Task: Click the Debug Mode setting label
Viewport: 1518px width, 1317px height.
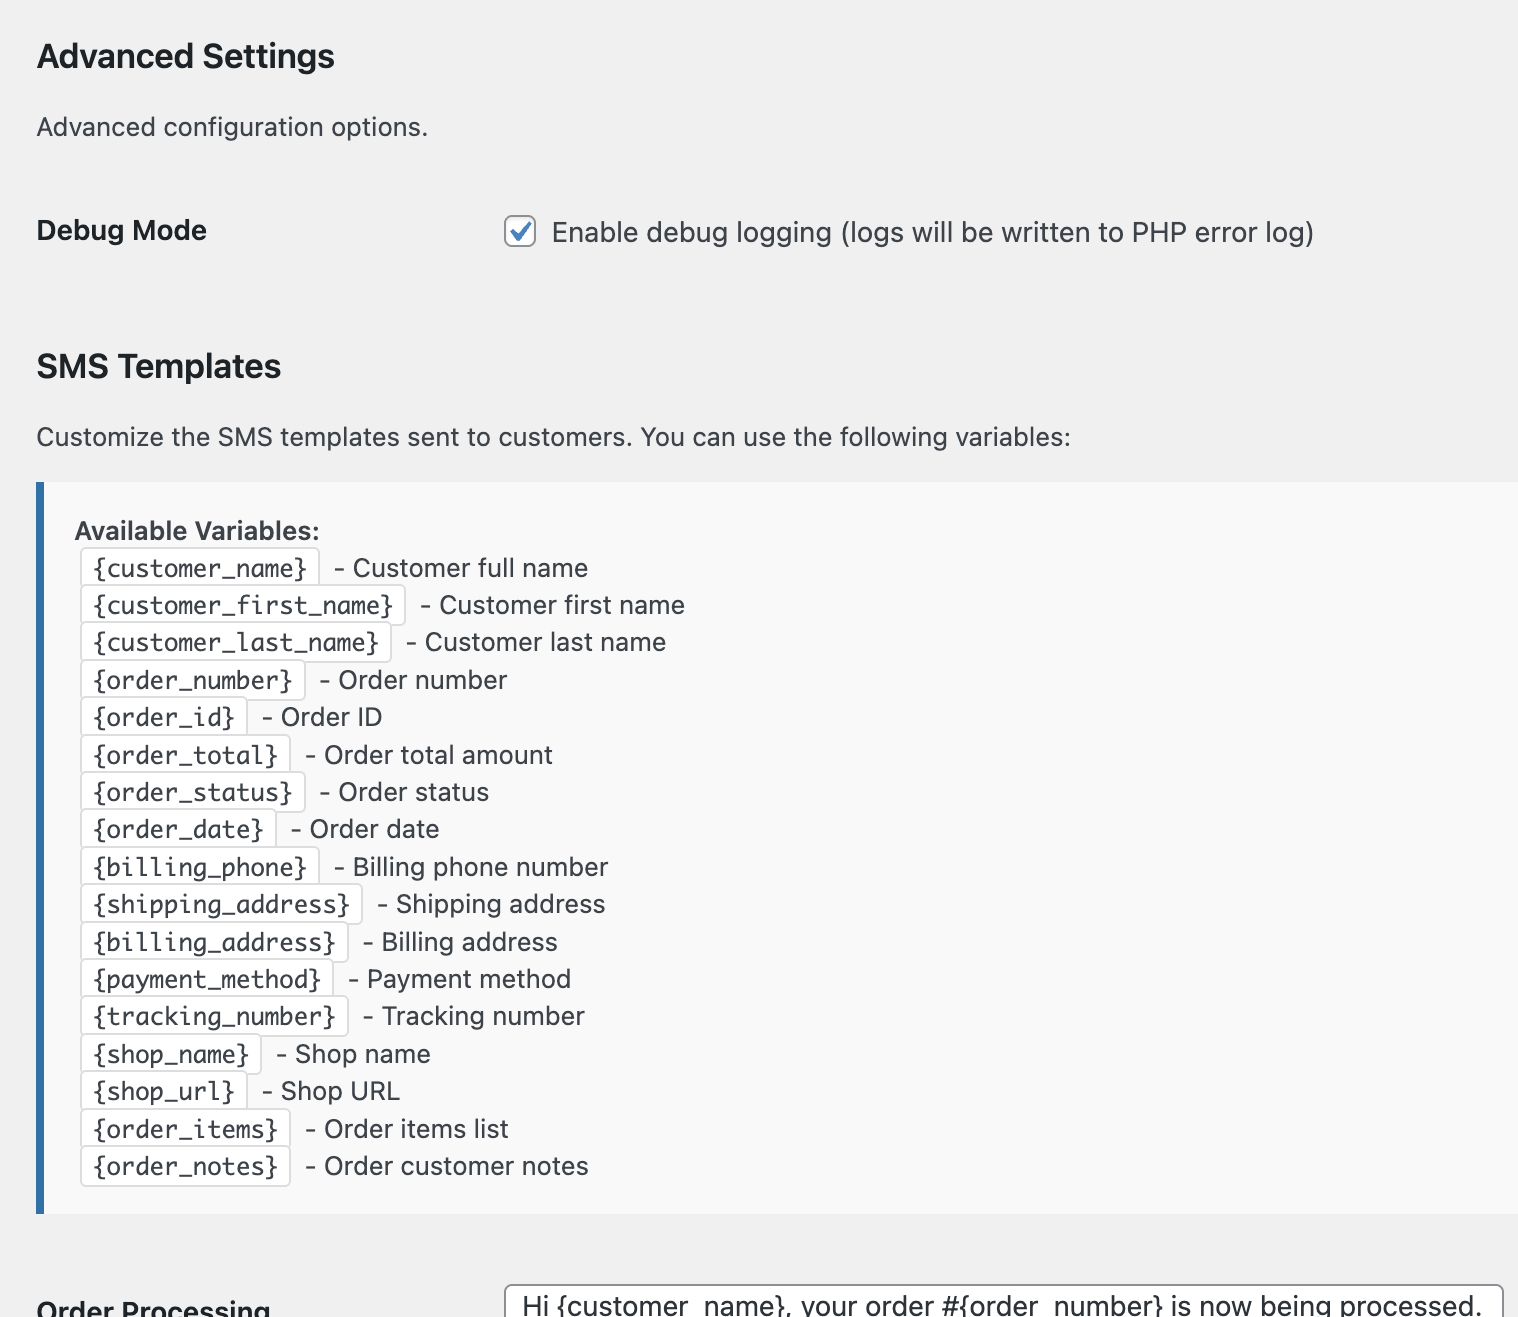Action: 122,231
